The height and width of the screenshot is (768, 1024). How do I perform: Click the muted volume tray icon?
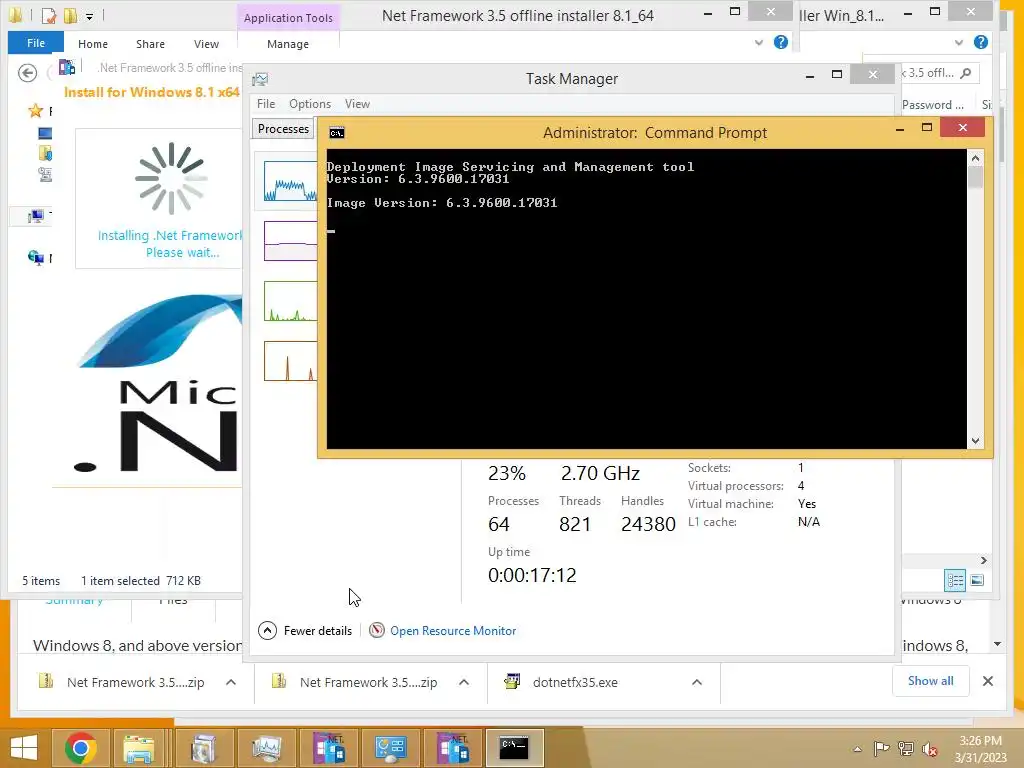coord(929,749)
